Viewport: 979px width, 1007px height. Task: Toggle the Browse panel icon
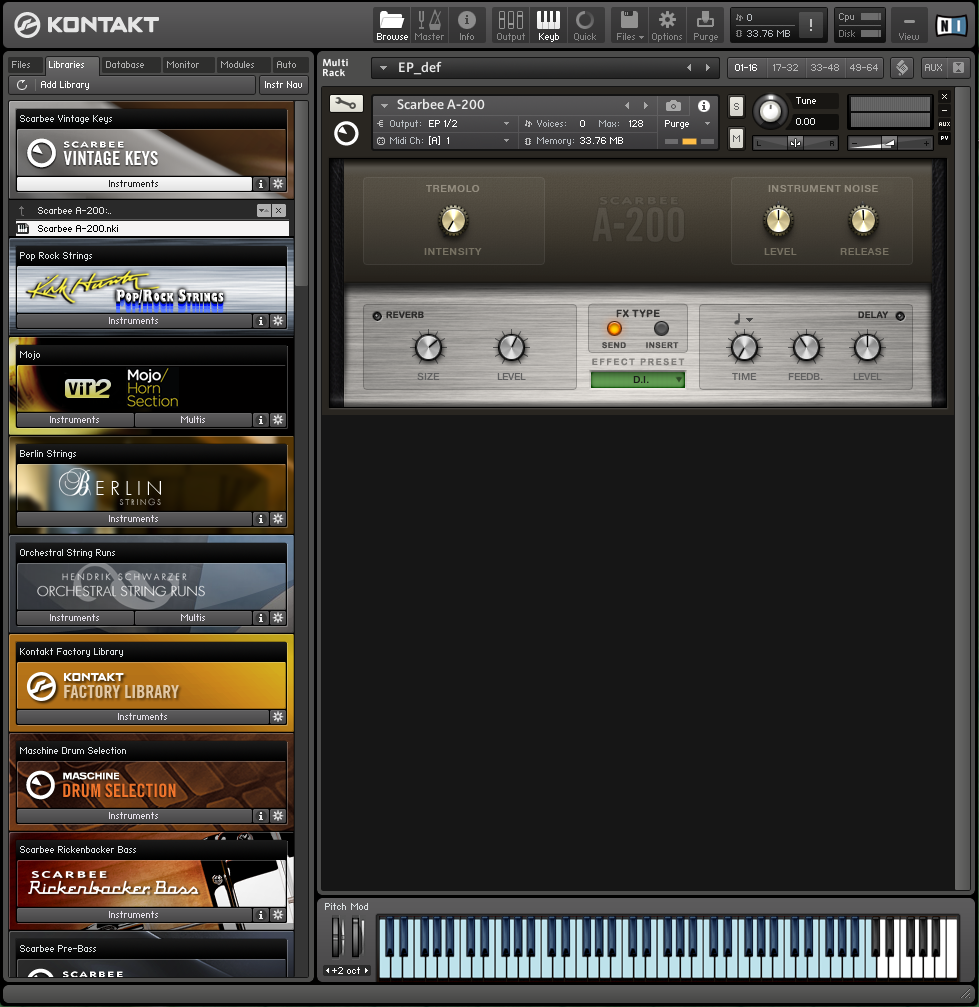point(392,25)
